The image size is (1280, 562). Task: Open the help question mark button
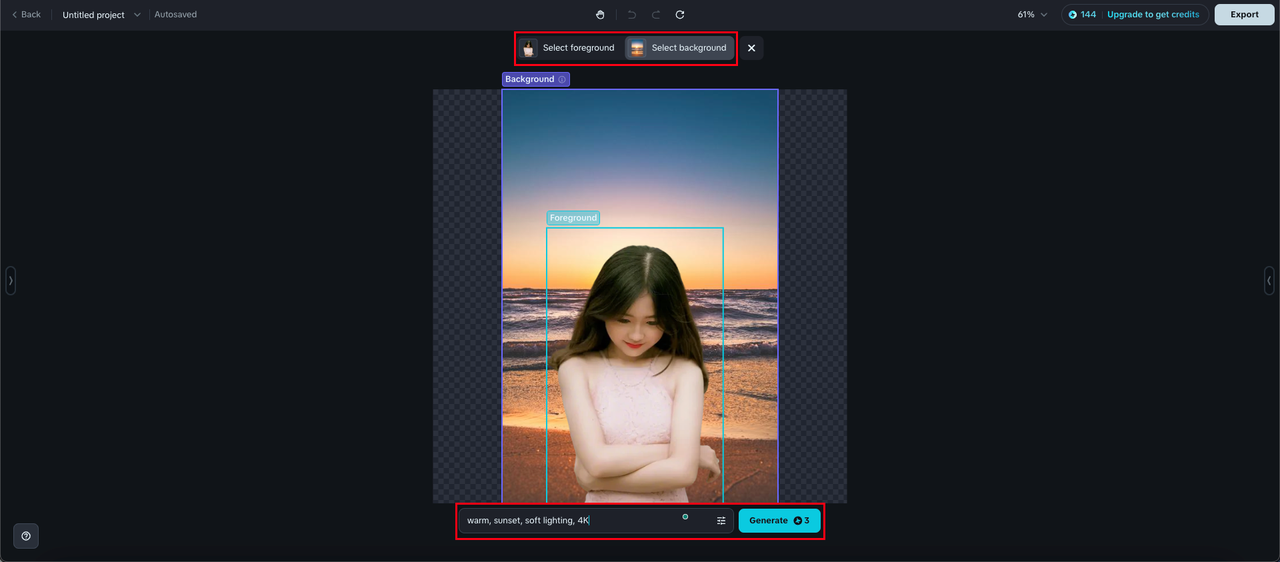pos(26,536)
